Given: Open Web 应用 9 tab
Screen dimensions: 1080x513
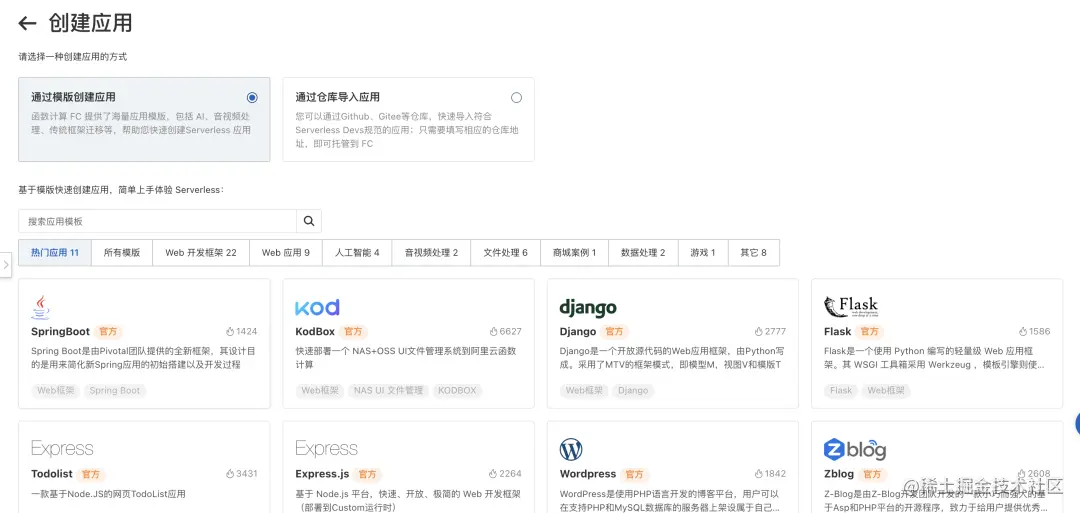Looking at the screenshot, I should (286, 253).
